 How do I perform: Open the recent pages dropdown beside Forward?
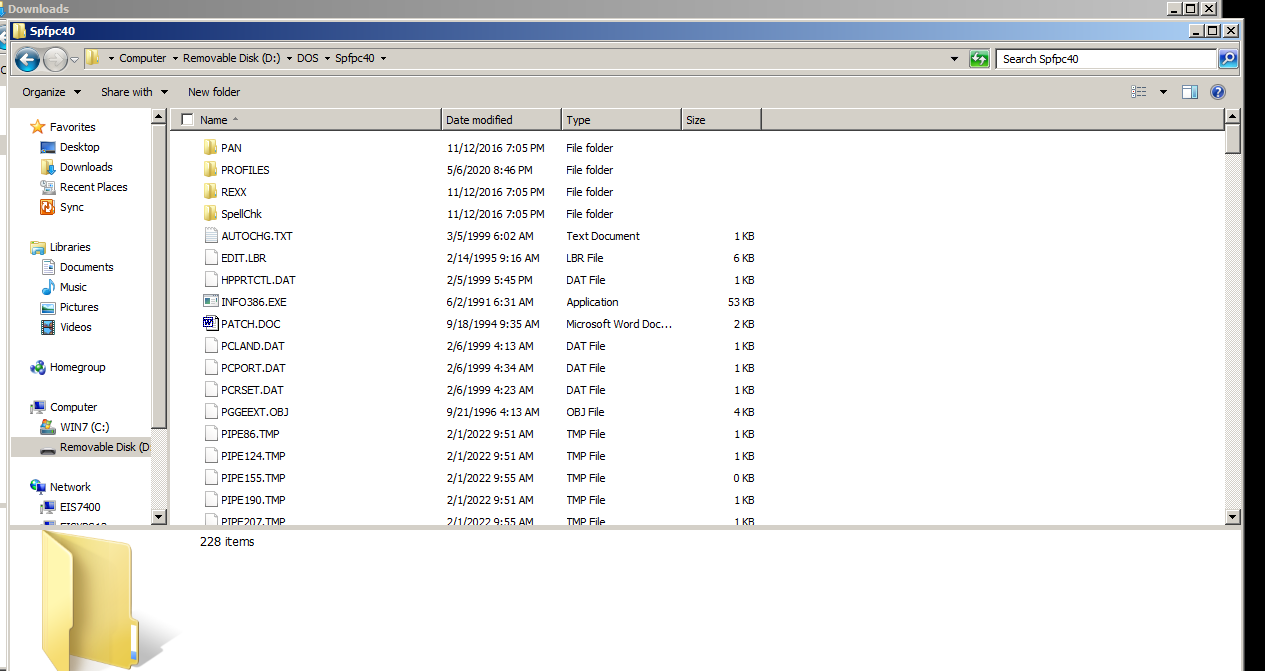75,59
